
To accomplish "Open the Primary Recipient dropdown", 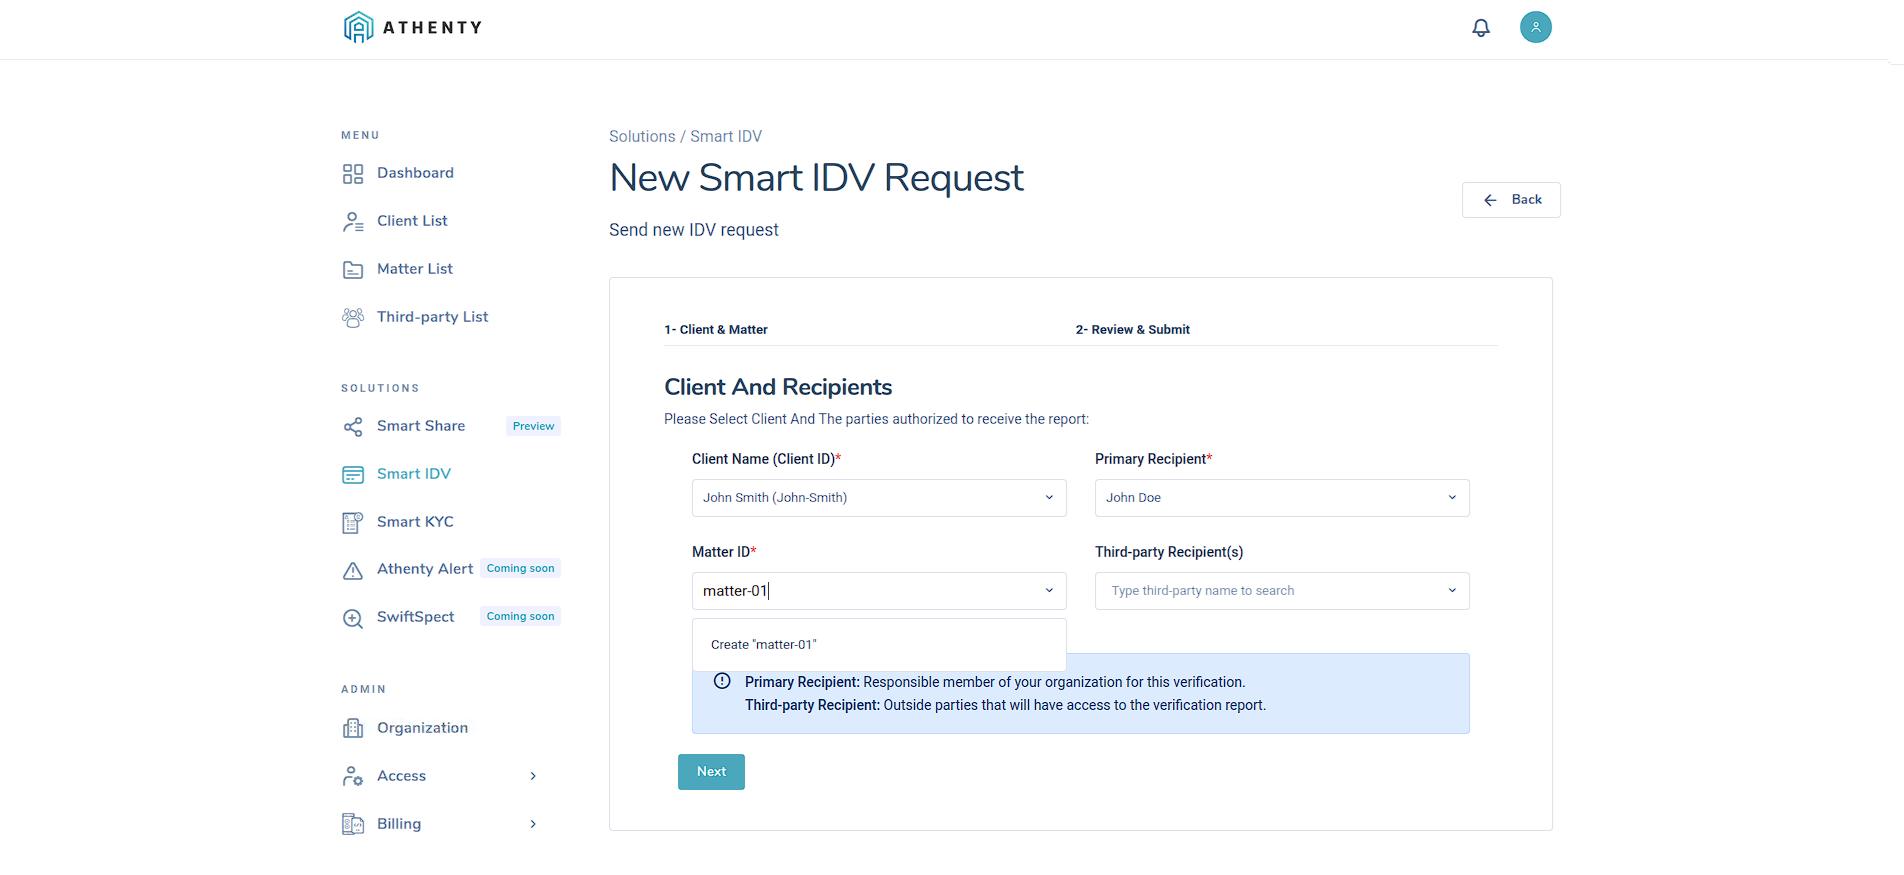I will pyautogui.click(x=1281, y=498).
